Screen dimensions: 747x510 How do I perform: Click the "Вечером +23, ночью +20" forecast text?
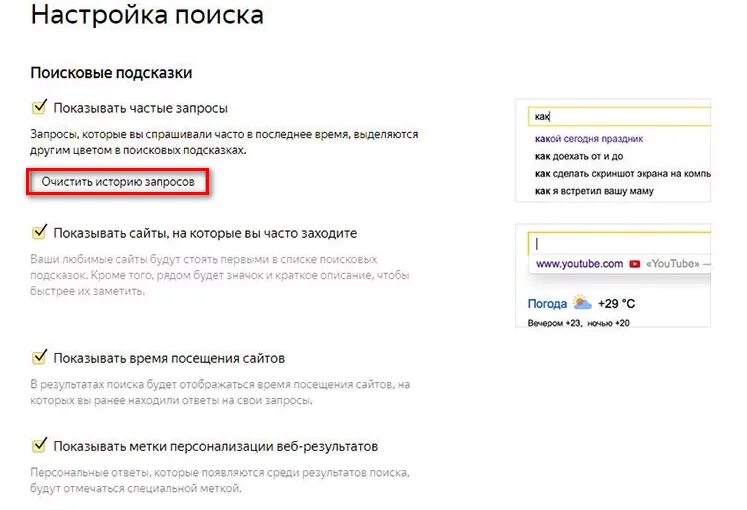[x=579, y=322]
